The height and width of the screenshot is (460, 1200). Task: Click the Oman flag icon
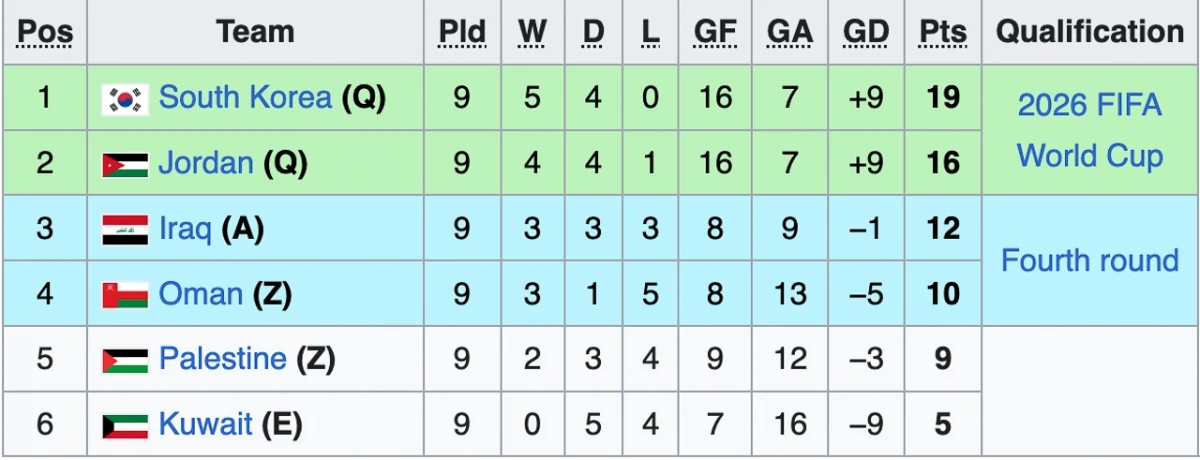click(125, 295)
